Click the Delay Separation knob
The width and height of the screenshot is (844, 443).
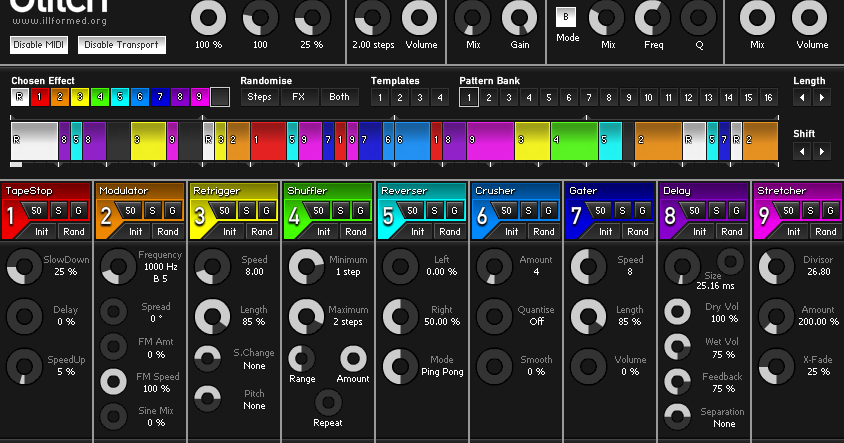tap(678, 417)
